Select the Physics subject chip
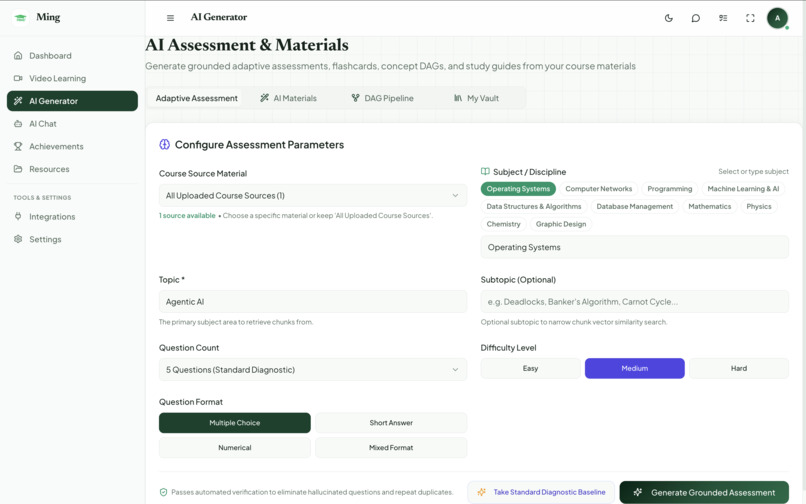The width and height of the screenshot is (806, 504). click(759, 206)
